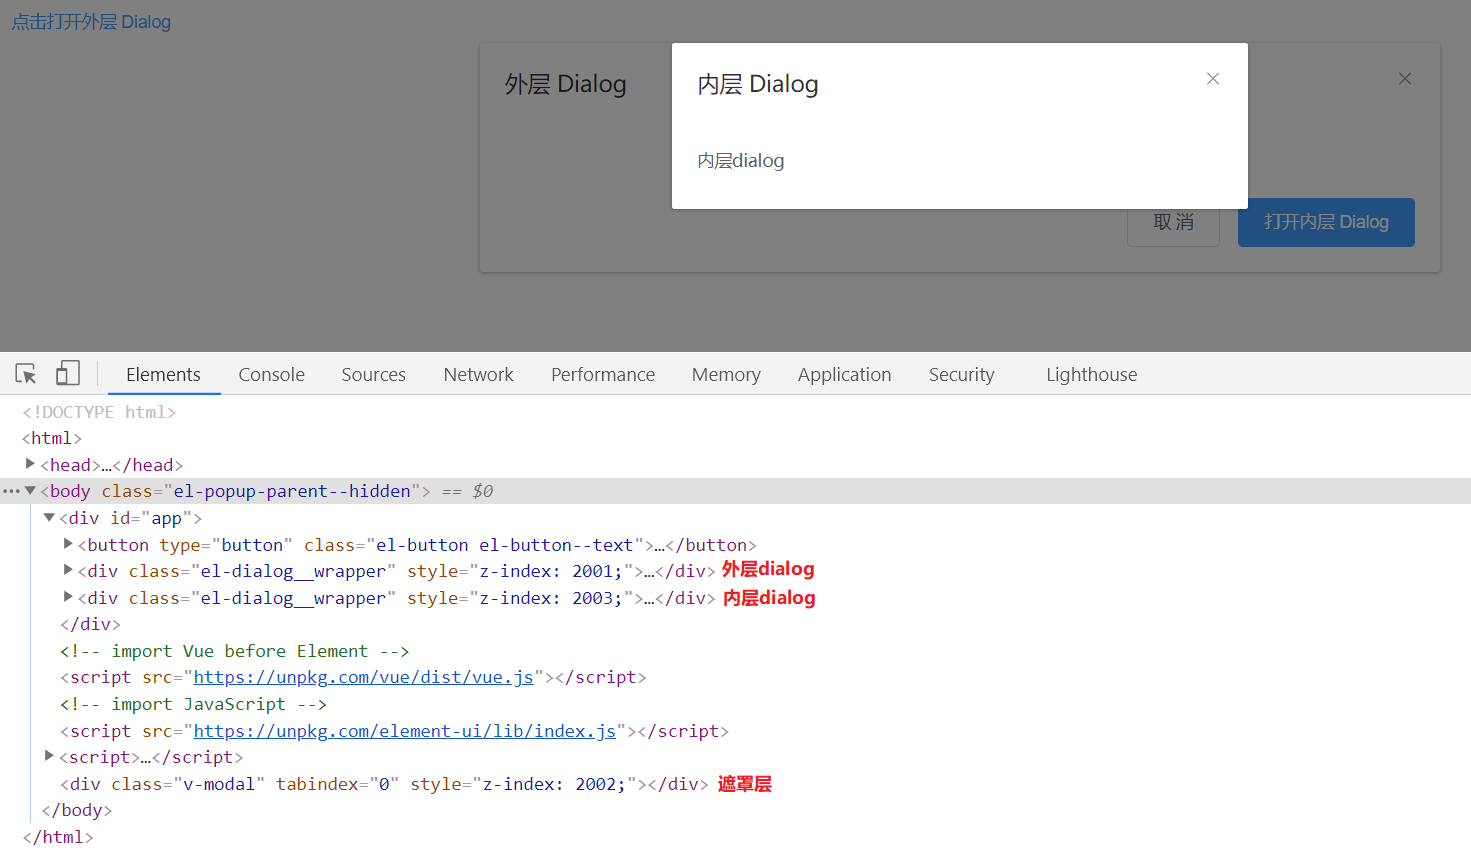Close the 内层 Dialog with its X icon
The image size is (1471, 860).
pos(1212,78)
